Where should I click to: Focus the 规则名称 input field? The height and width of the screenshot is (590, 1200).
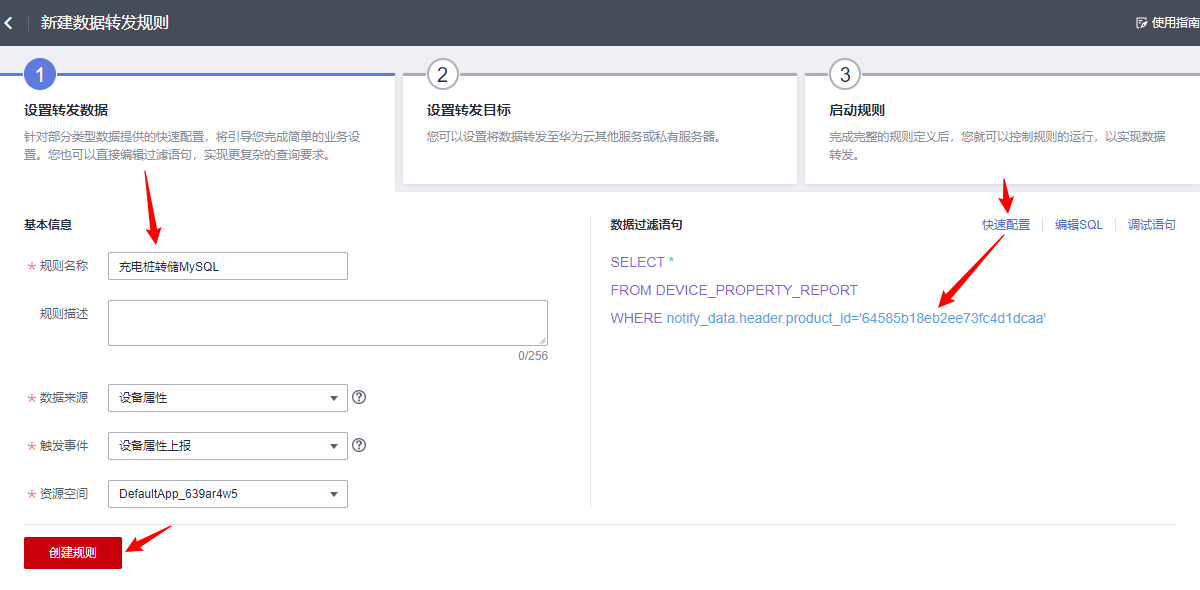(227, 266)
